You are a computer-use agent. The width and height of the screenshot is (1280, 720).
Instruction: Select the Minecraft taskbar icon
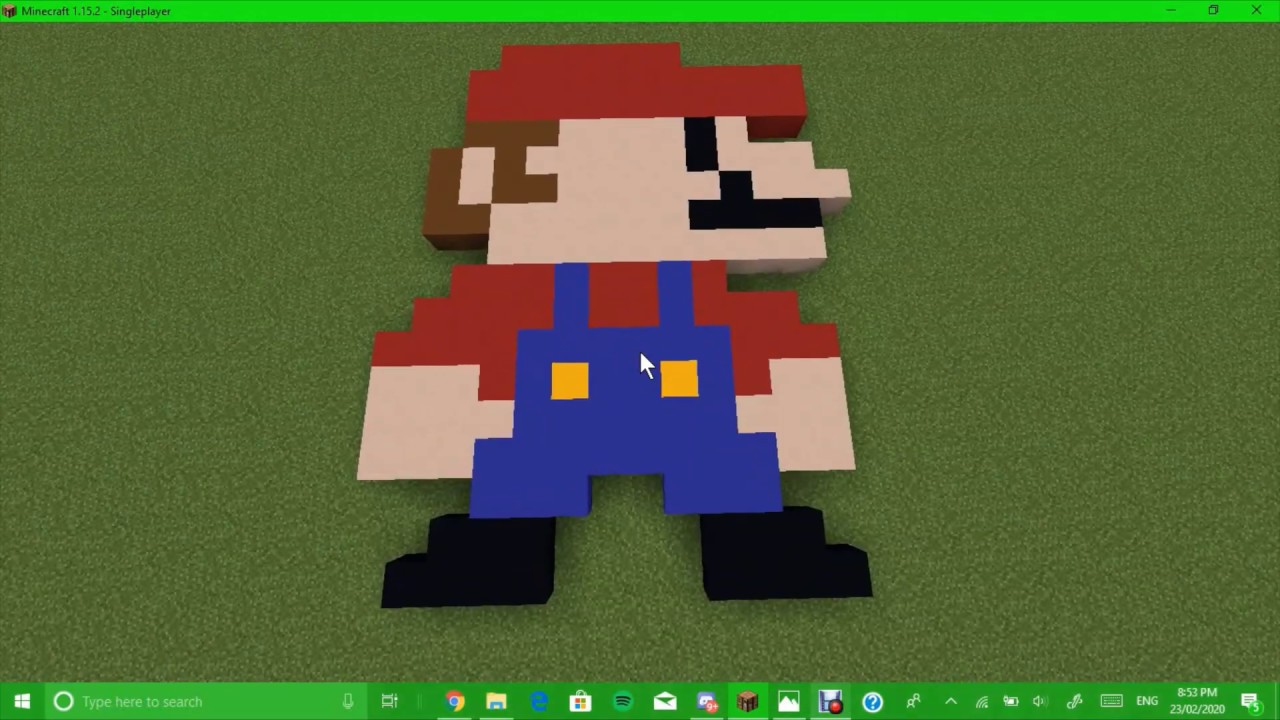pos(747,701)
